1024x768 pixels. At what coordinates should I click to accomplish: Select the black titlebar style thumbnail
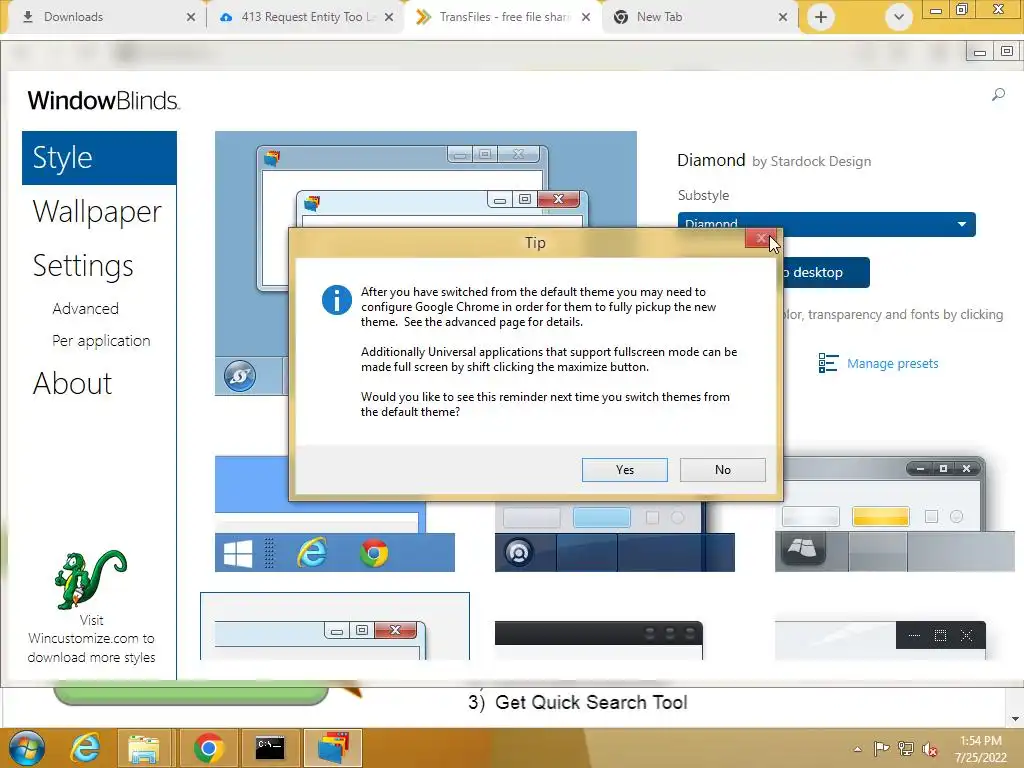[599, 641]
